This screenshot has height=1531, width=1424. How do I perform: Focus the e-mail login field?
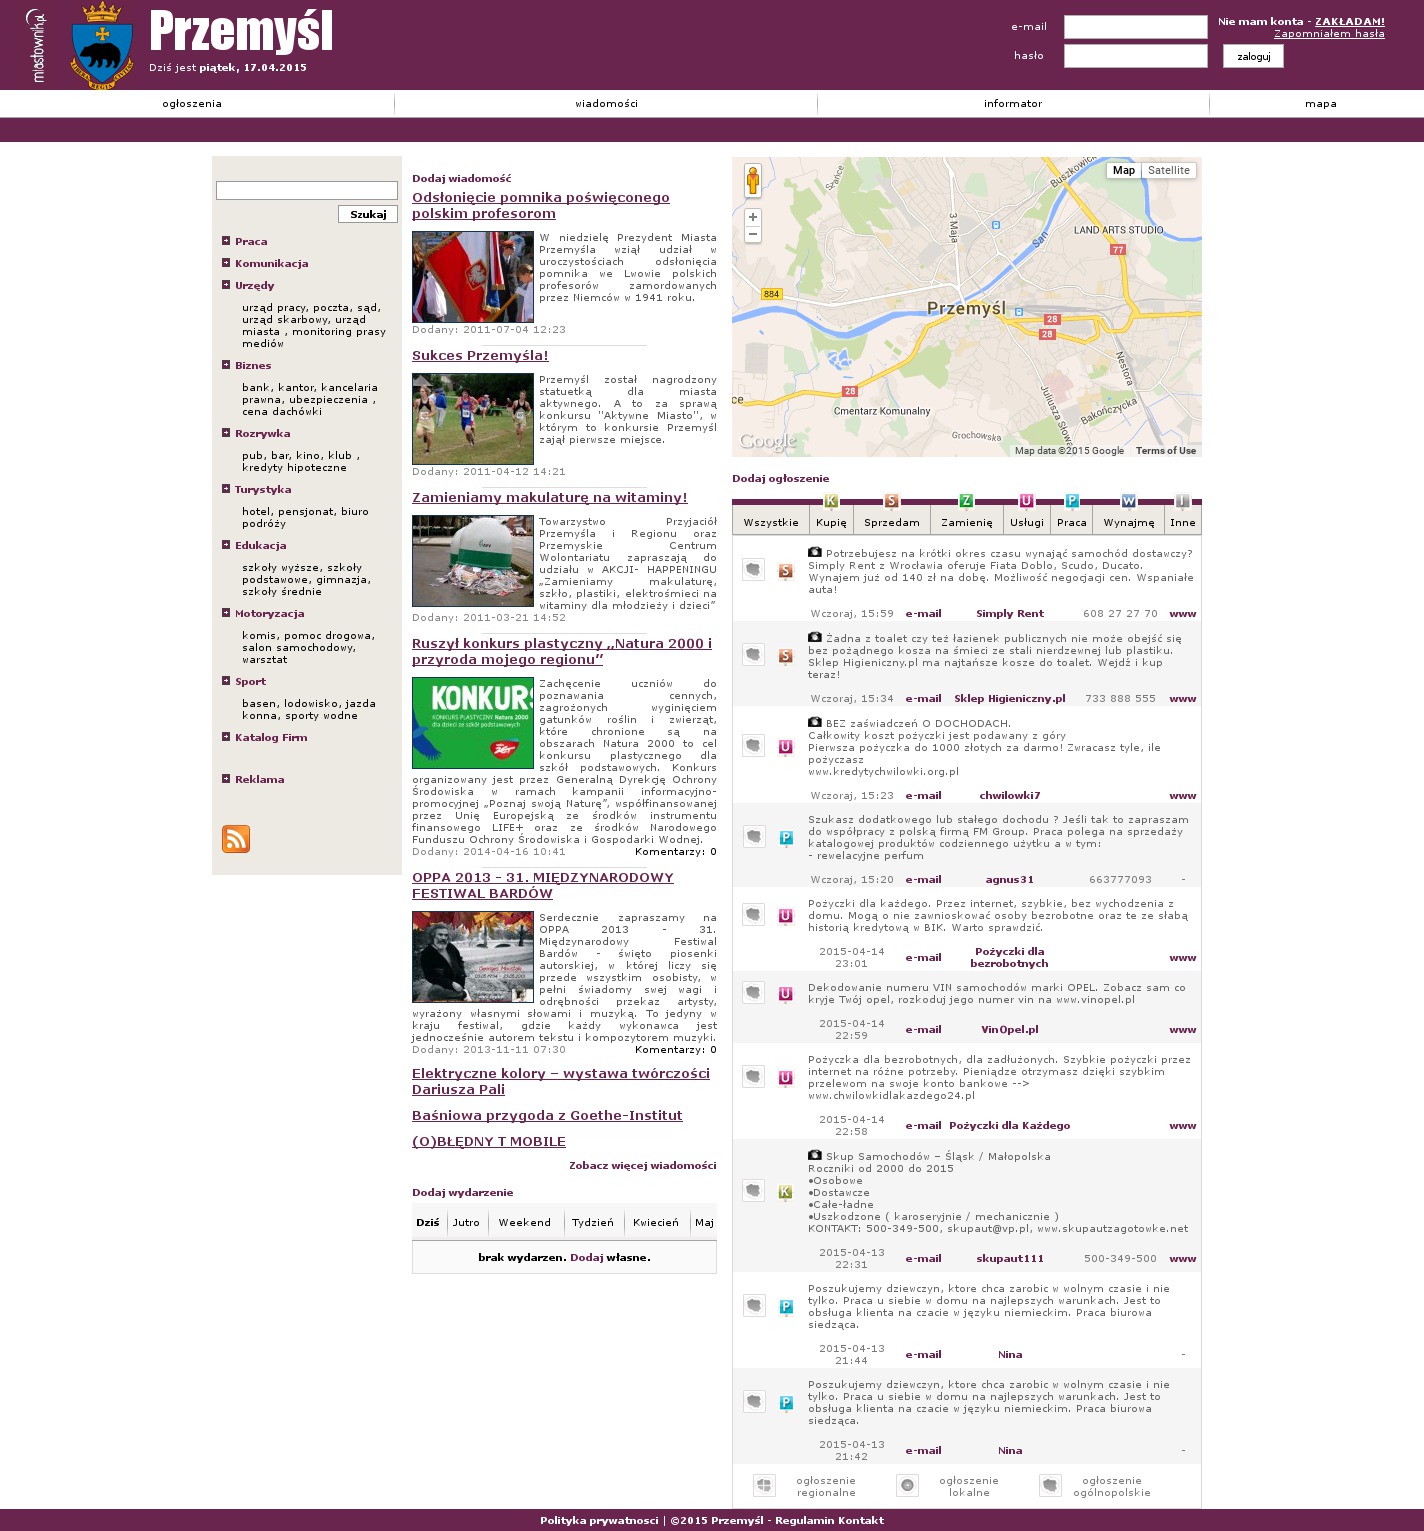1136,27
